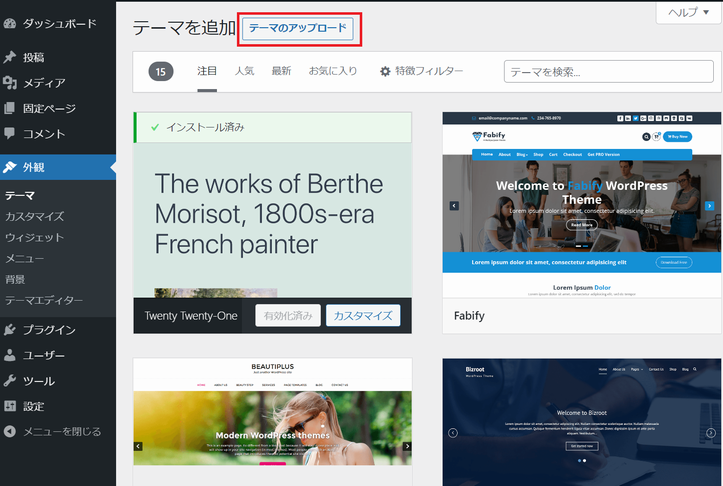The height and width of the screenshot is (486, 723).
Task: Click the pages icon beside 固定ページ
Action: pyautogui.click(x=10, y=108)
